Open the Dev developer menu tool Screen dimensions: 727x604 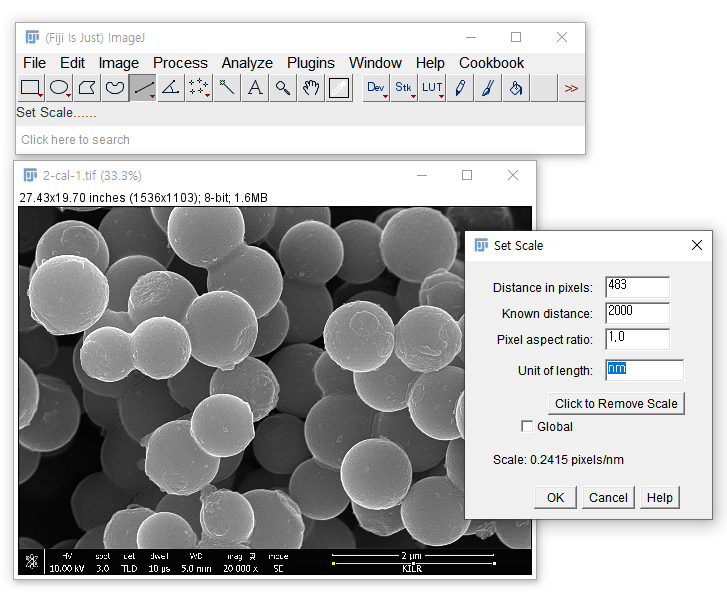click(376, 88)
